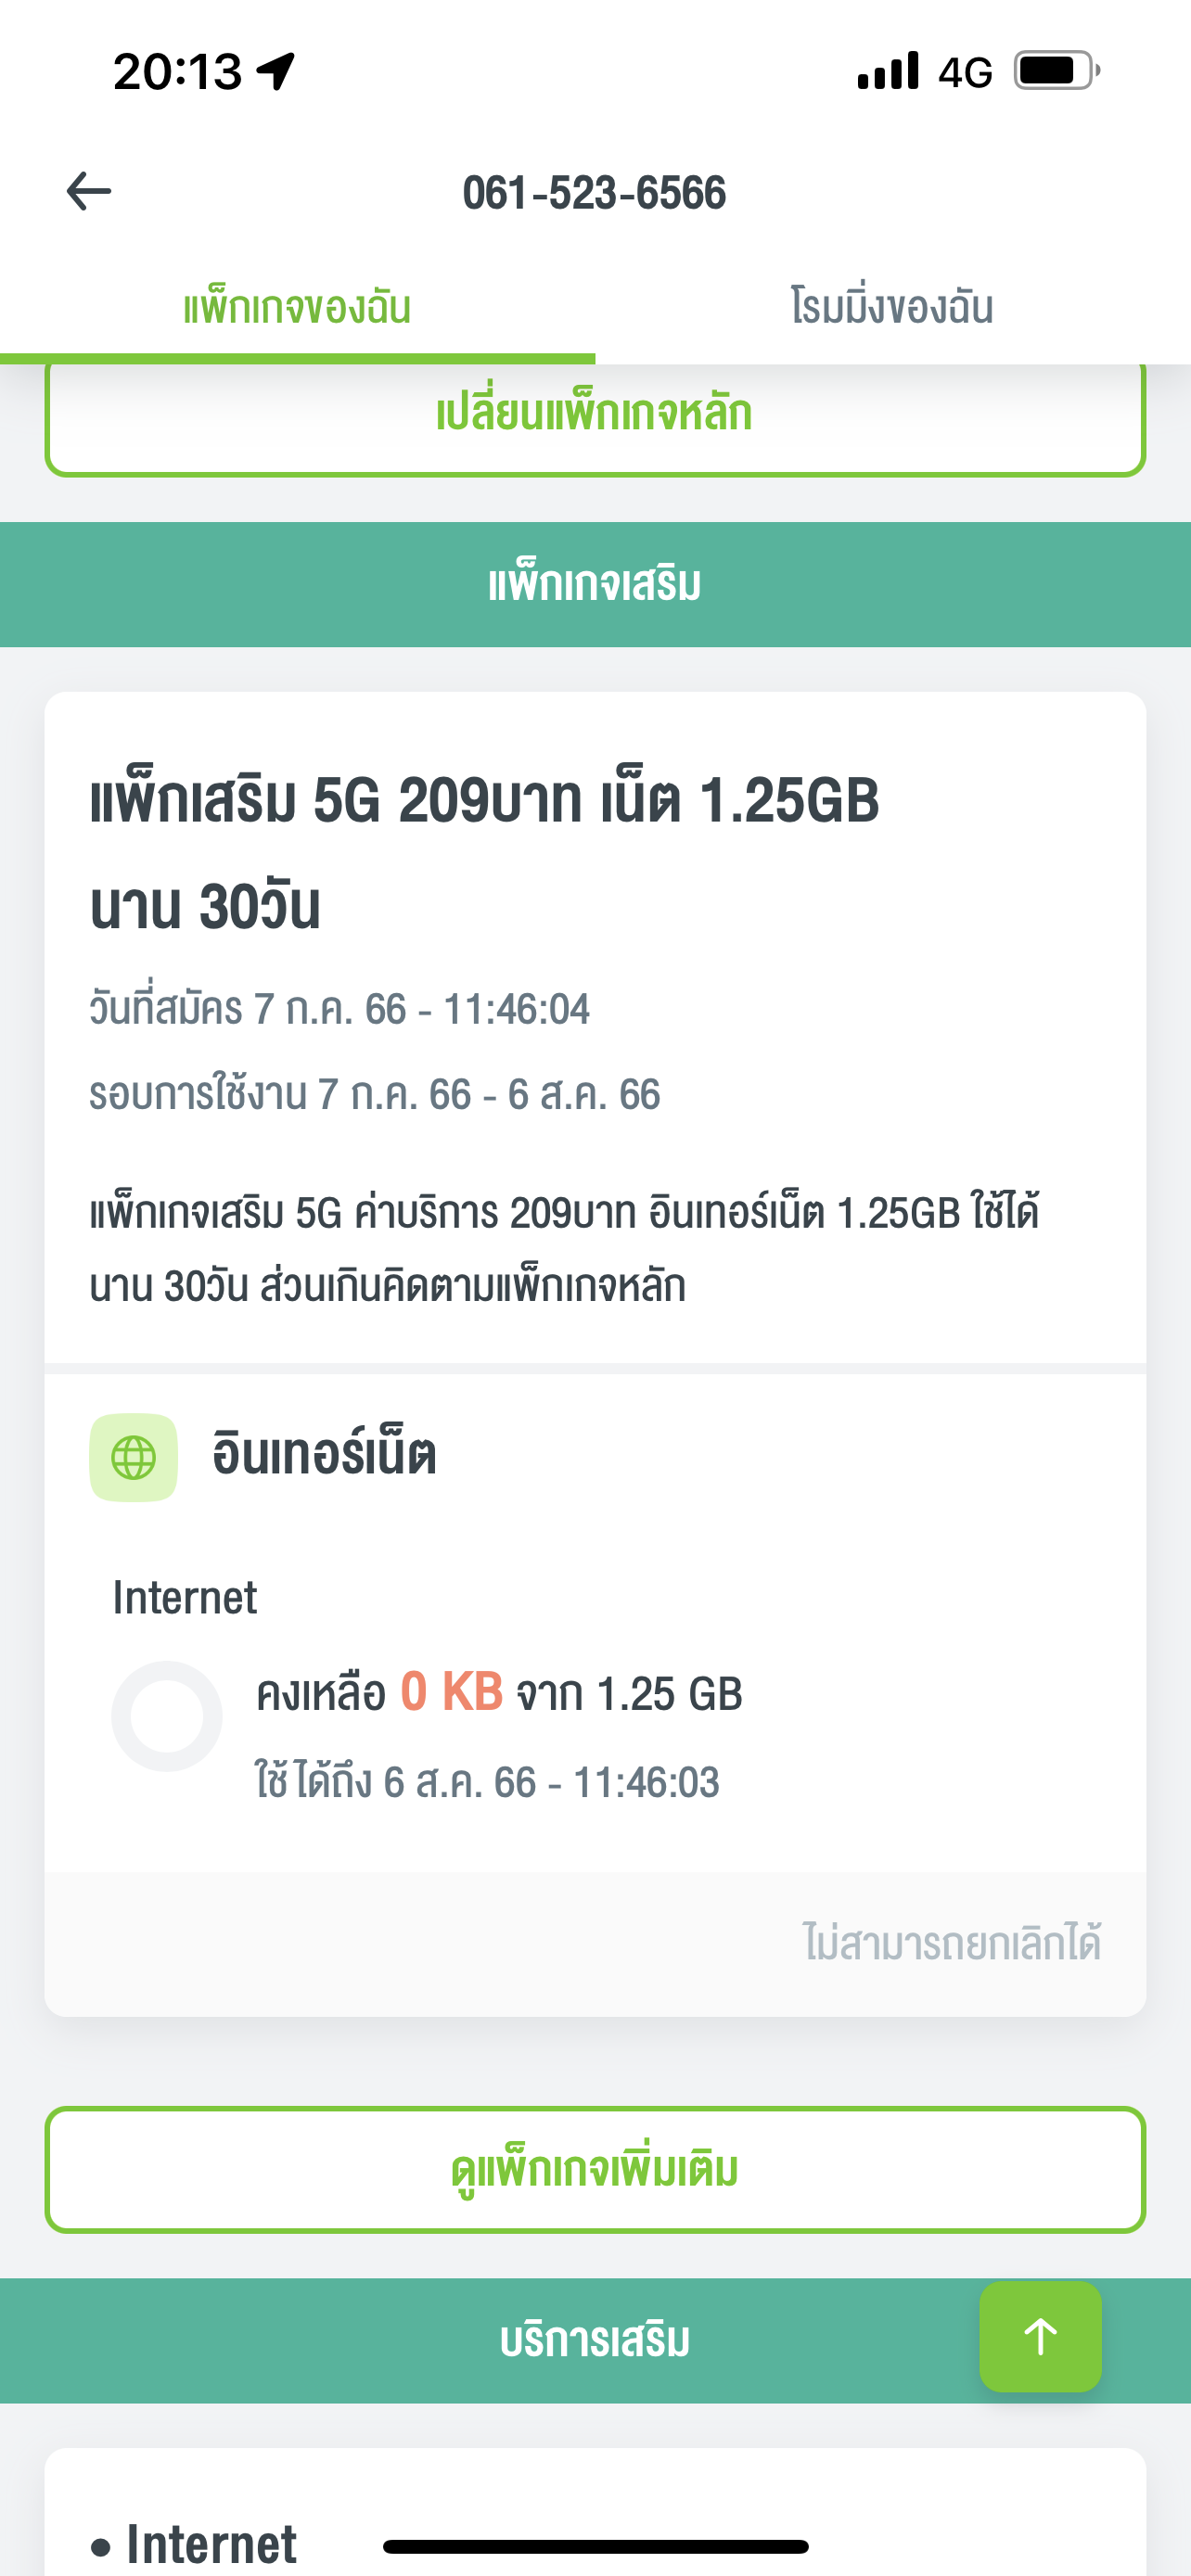Tap the back arrow icon
Screen dimensions: 1191x2576
pyautogui.click(x=89, y=191)
